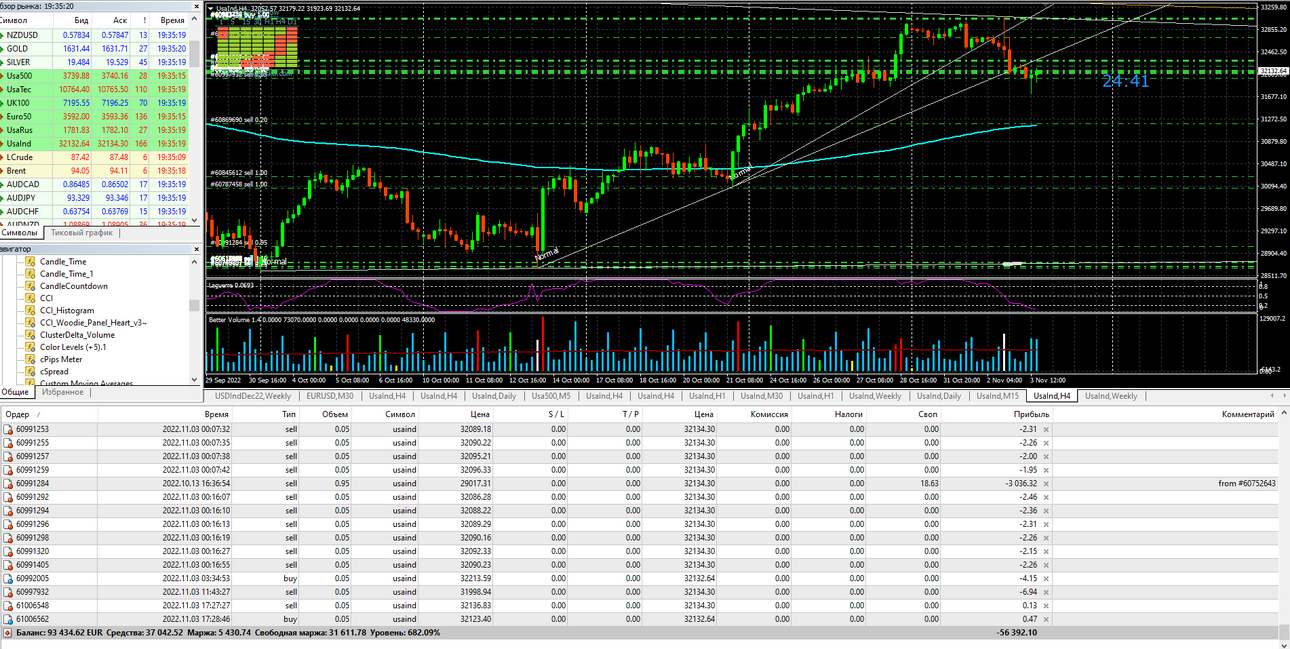Screen dimensions: 1290x649
Task: Click the #60869690 sell 0.20 chart label
Action: [x=239, y=120]
